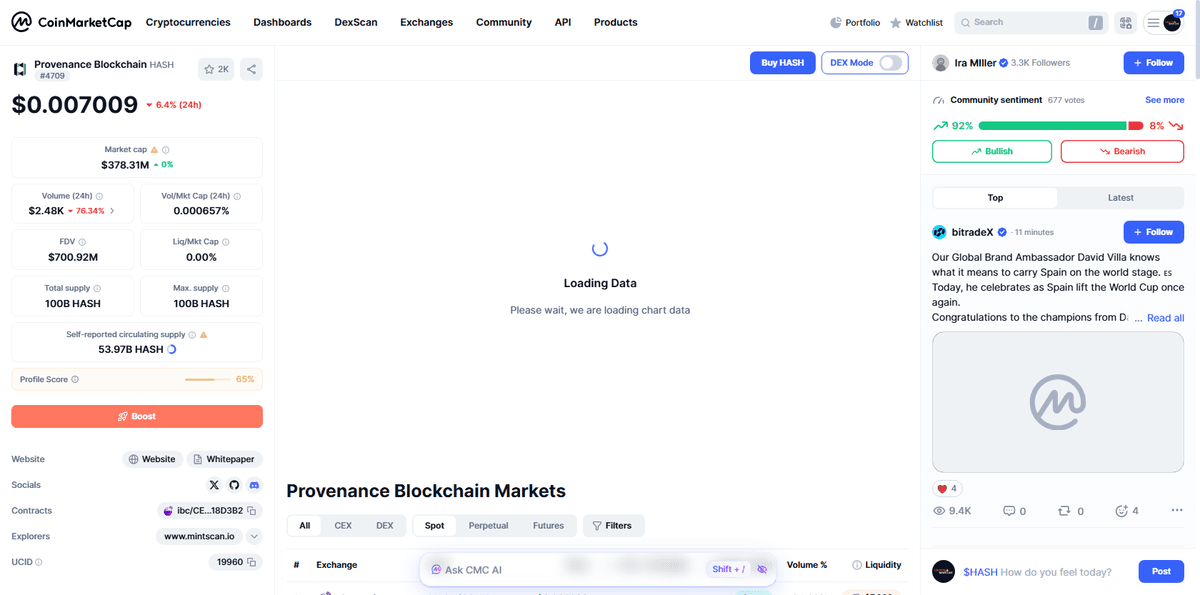Show info for Volume (24h)

pyautogui.click(x=99, y=196)
